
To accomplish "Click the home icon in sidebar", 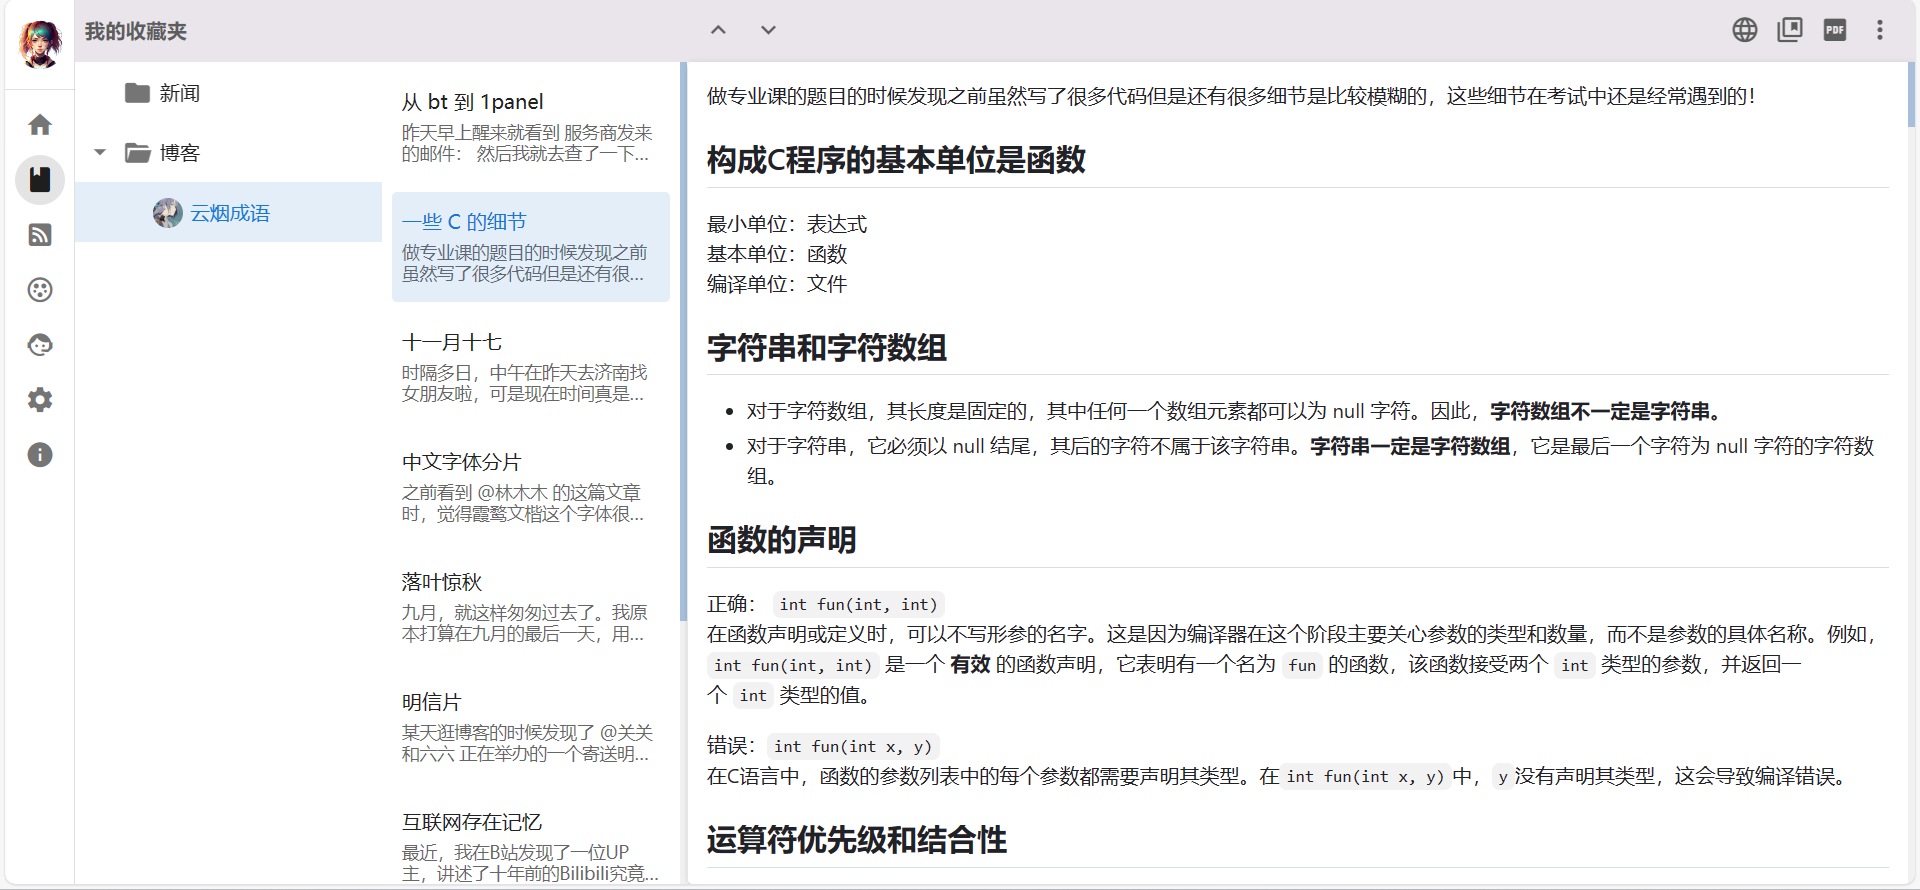I will click(x=40, y=125).
